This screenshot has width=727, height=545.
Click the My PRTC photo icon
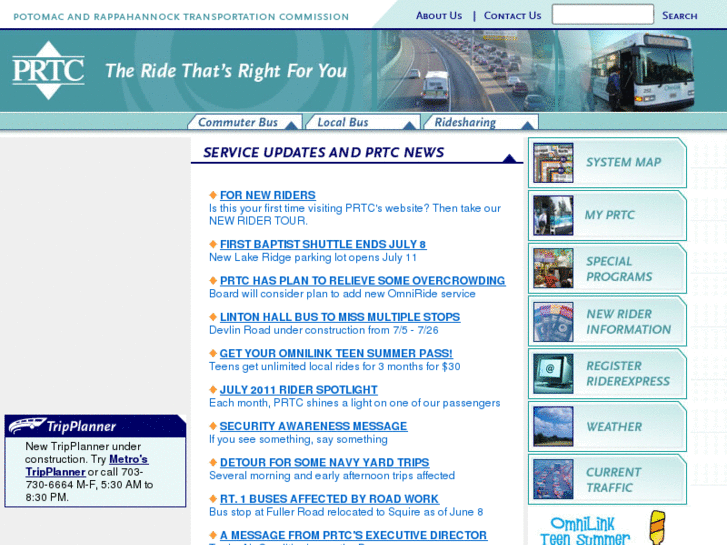tap(553, 215)
